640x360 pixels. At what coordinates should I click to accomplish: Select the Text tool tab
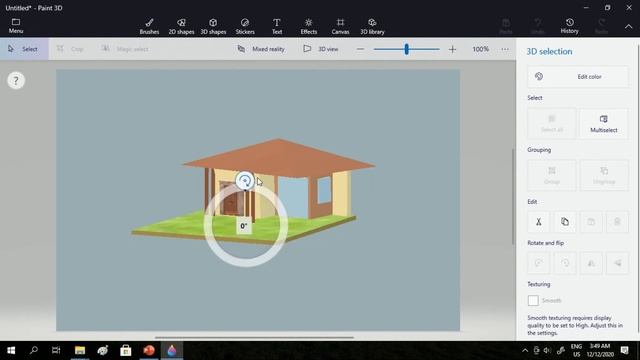click(x=277, y=26)
